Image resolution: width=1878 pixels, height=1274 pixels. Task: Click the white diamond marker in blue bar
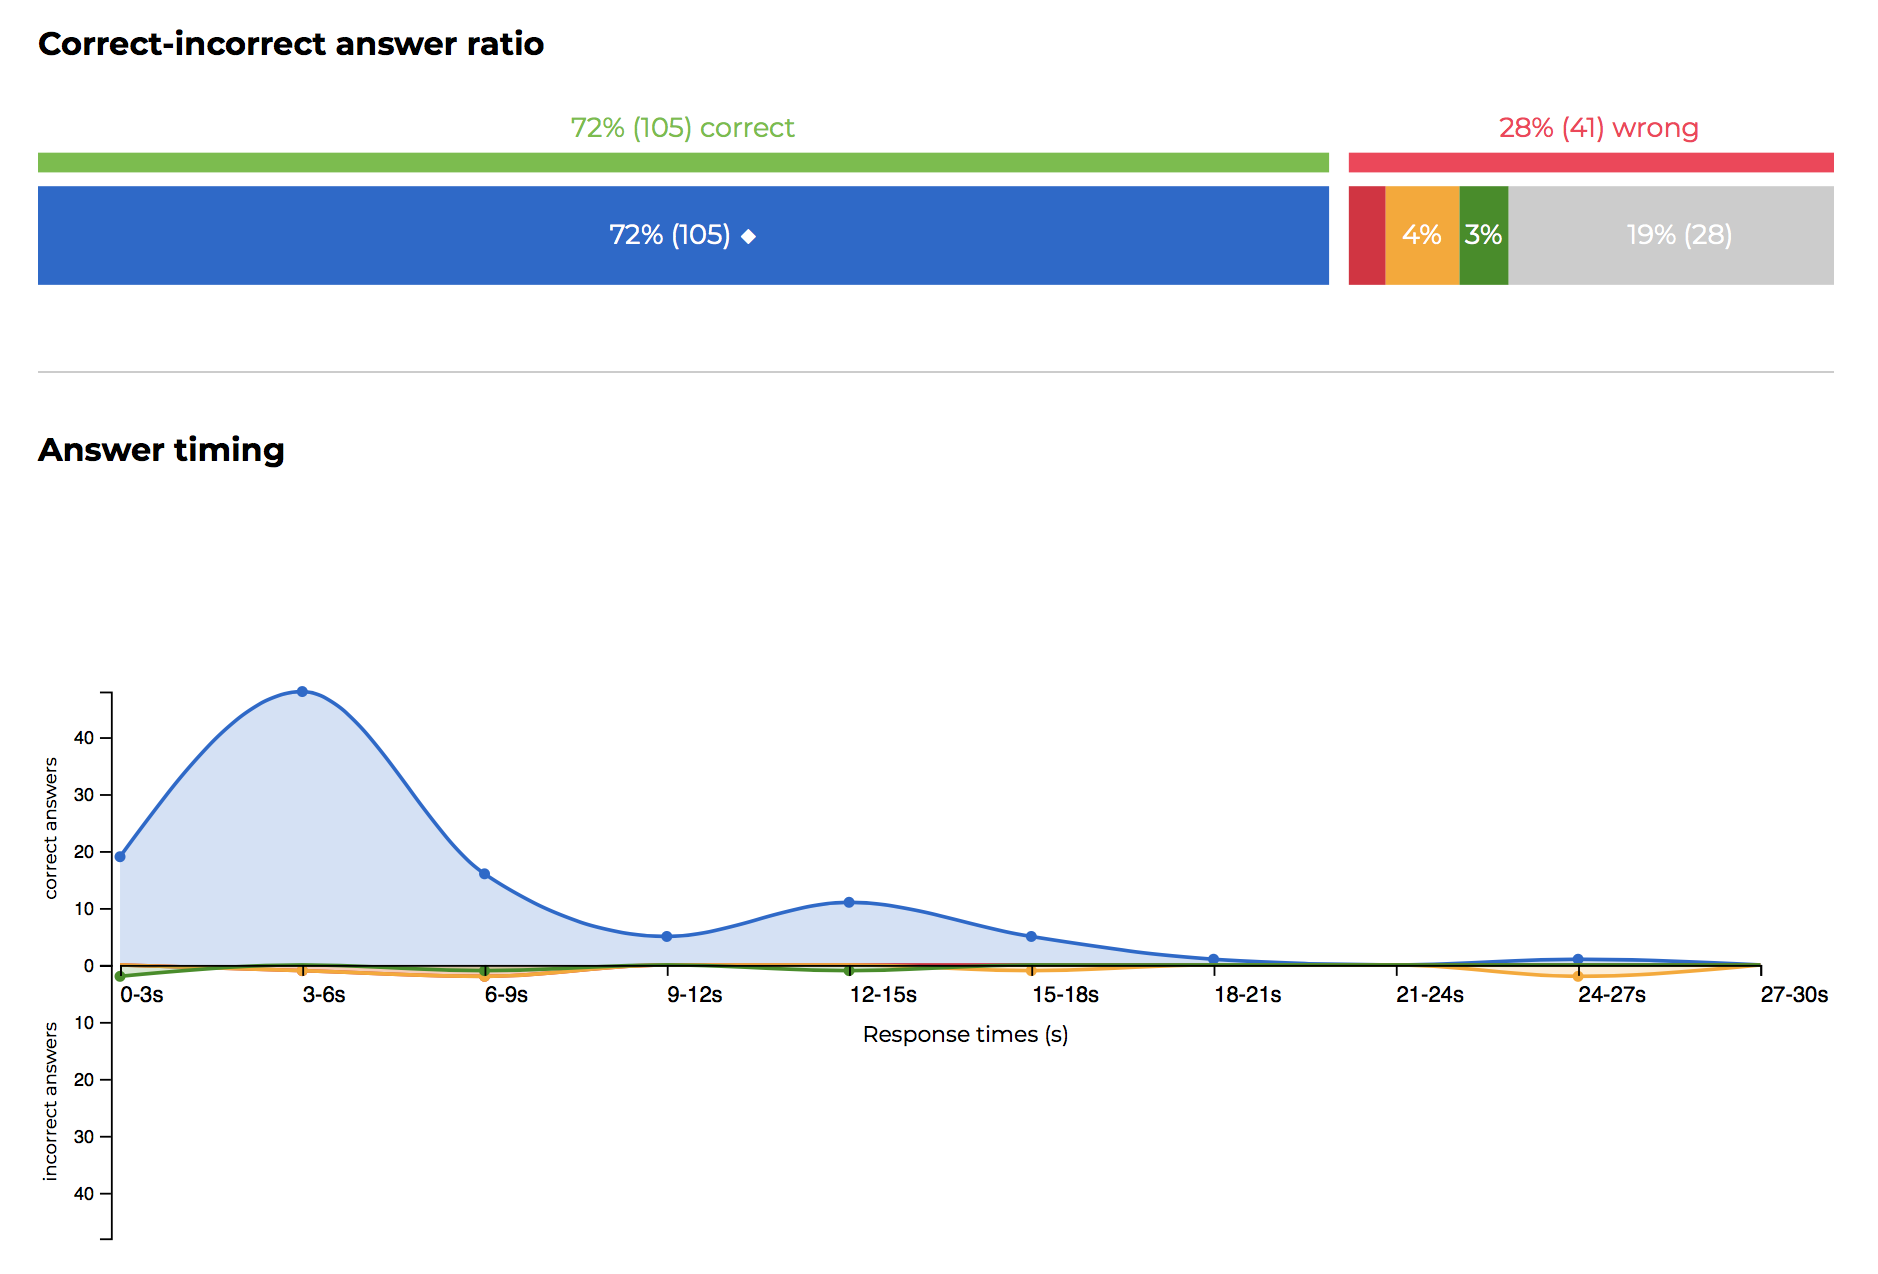coord(748,236)
